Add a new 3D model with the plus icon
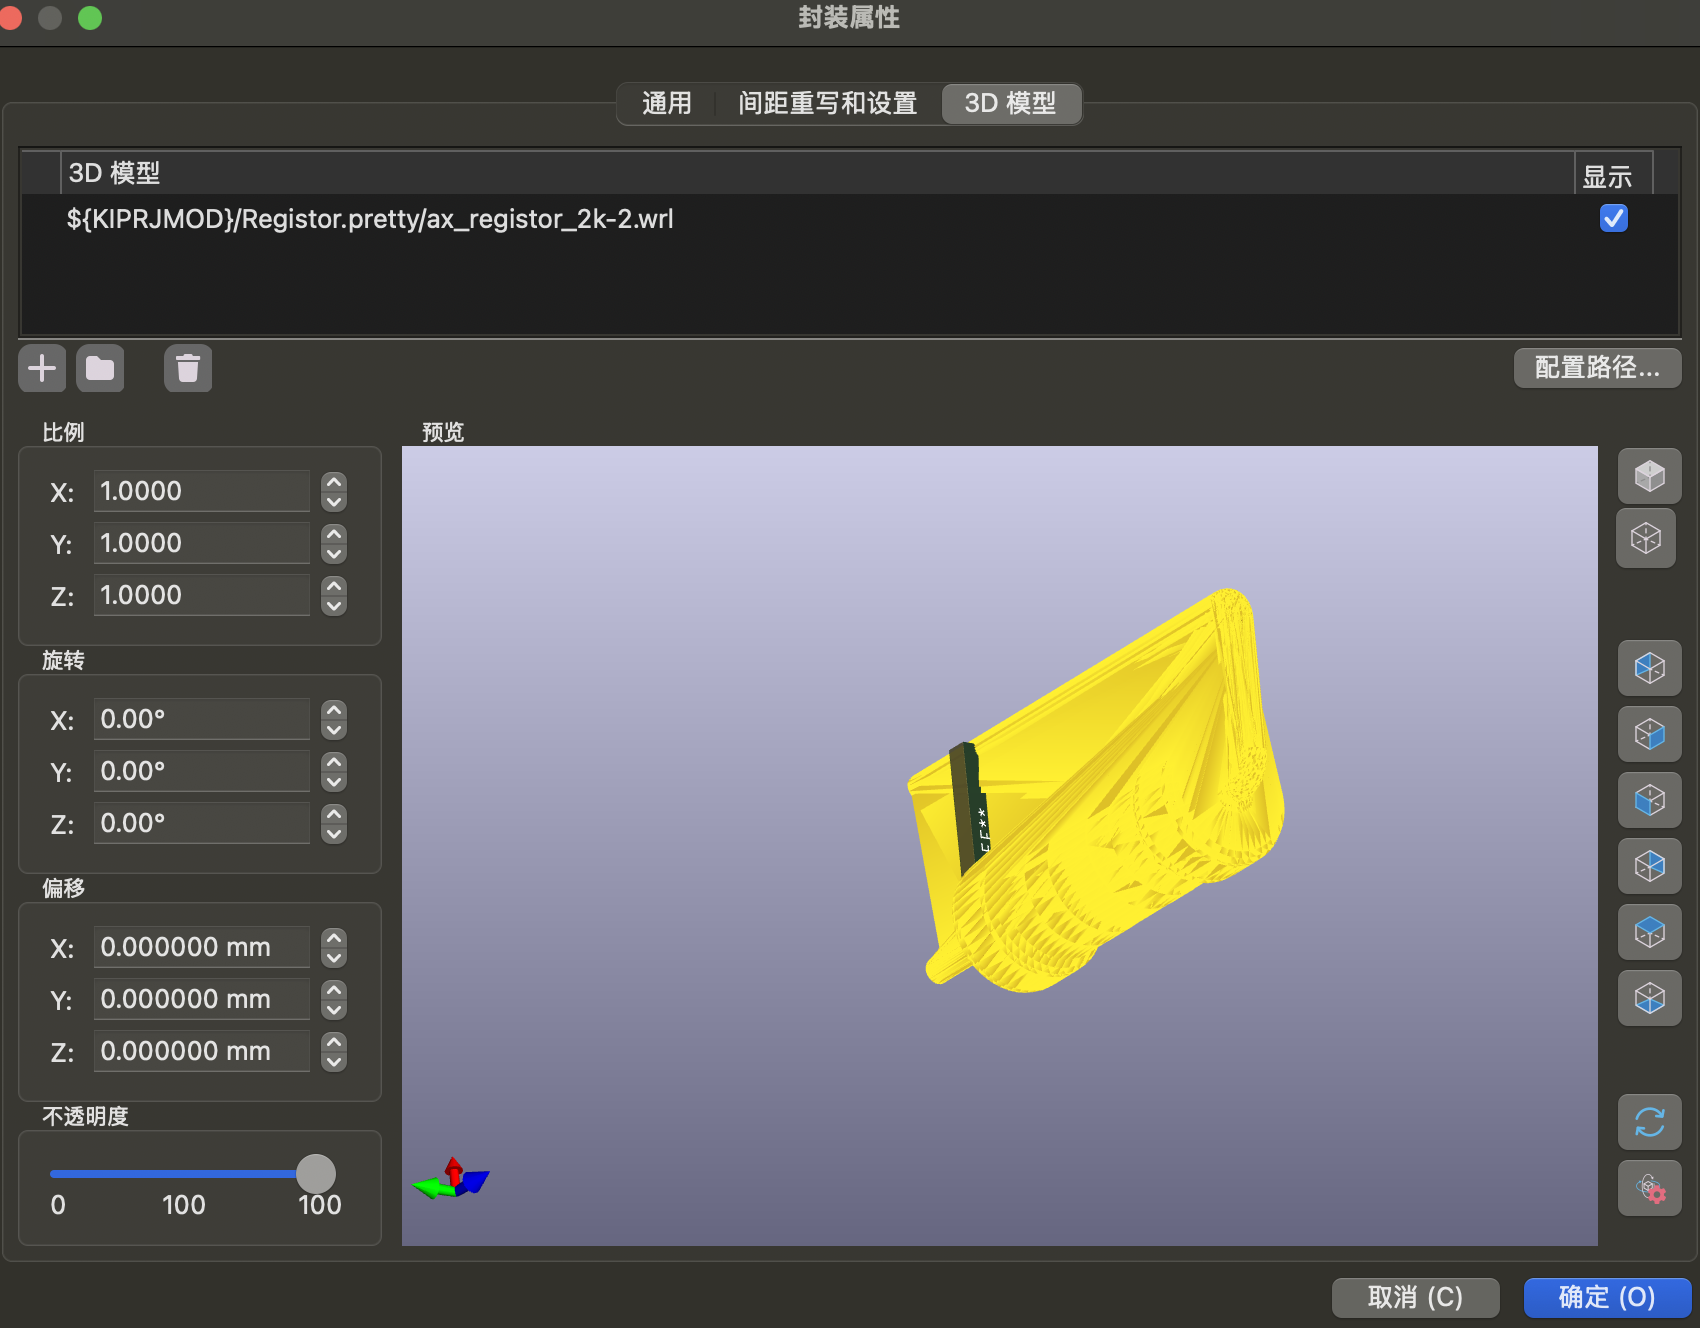This screenshot has height=1328, width=1700. [x=42, y=368]
